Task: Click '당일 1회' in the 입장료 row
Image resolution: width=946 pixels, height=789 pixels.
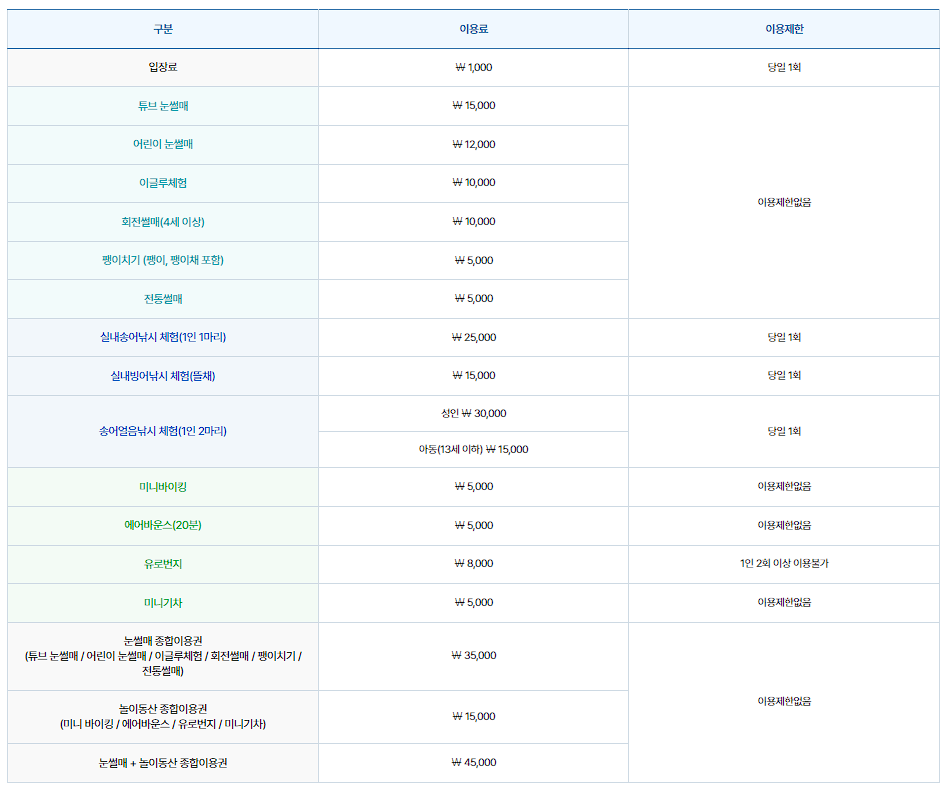Action: [x=784, y=67]
